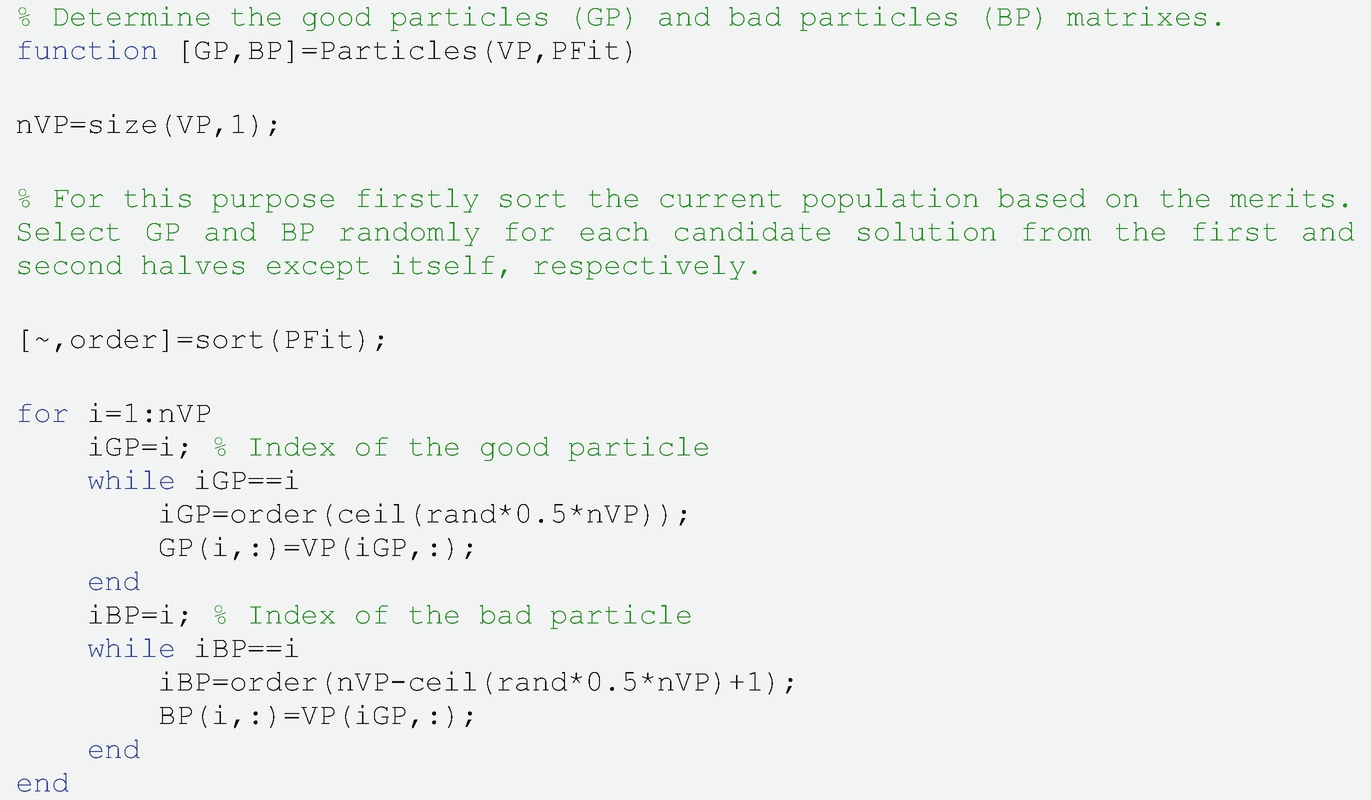Click the 'for' keyword in the for i=1:nVP line
This screenshot has width=1371, height=800.
pos(43,414)
